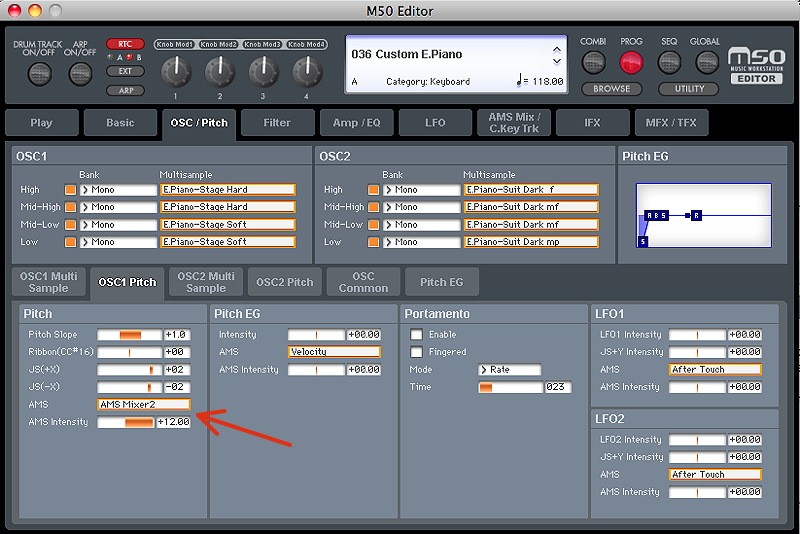
Task: Open OSC2 Low multisample E.Piano-Suit Dark mp
Action: click(x=531, y=242)
